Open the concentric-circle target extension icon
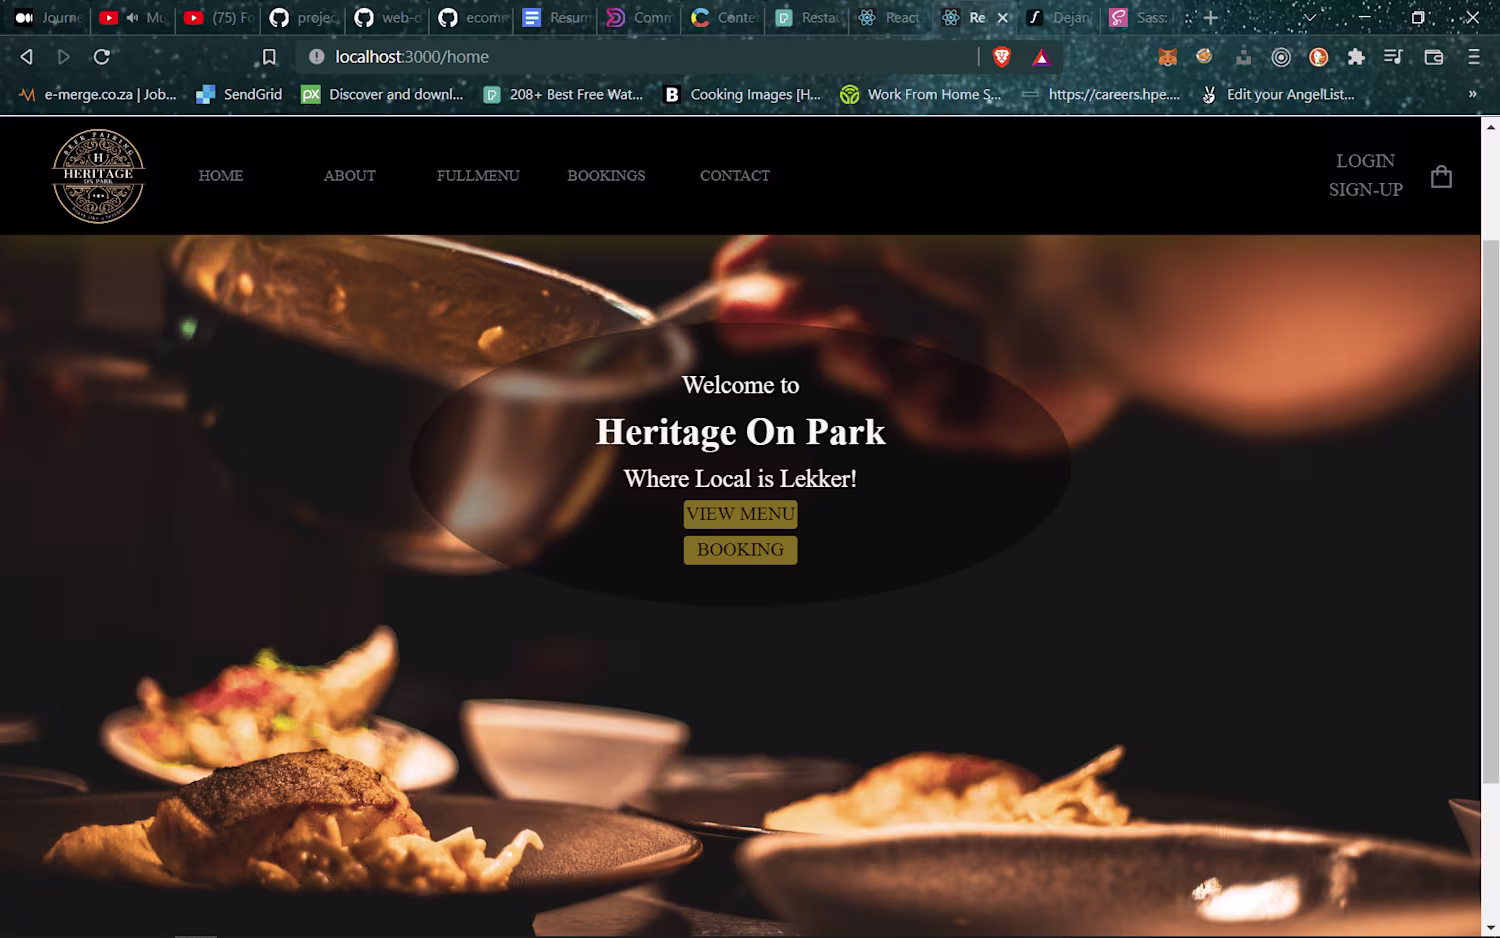The image size is (1500, 938). [1281, 57]
